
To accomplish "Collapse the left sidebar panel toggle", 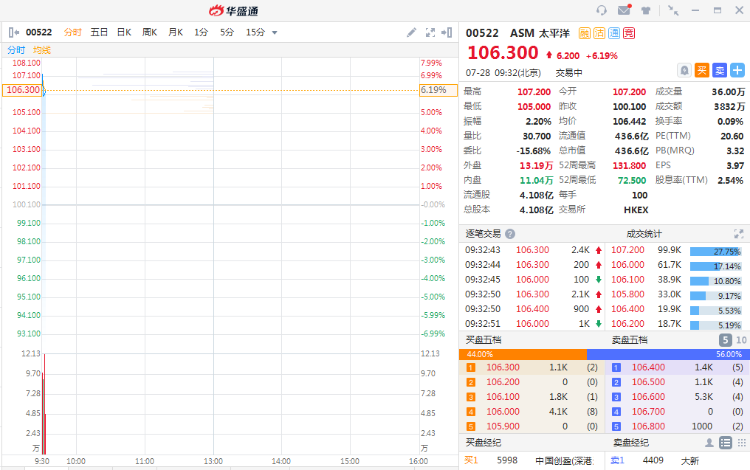I will [14, 32].
